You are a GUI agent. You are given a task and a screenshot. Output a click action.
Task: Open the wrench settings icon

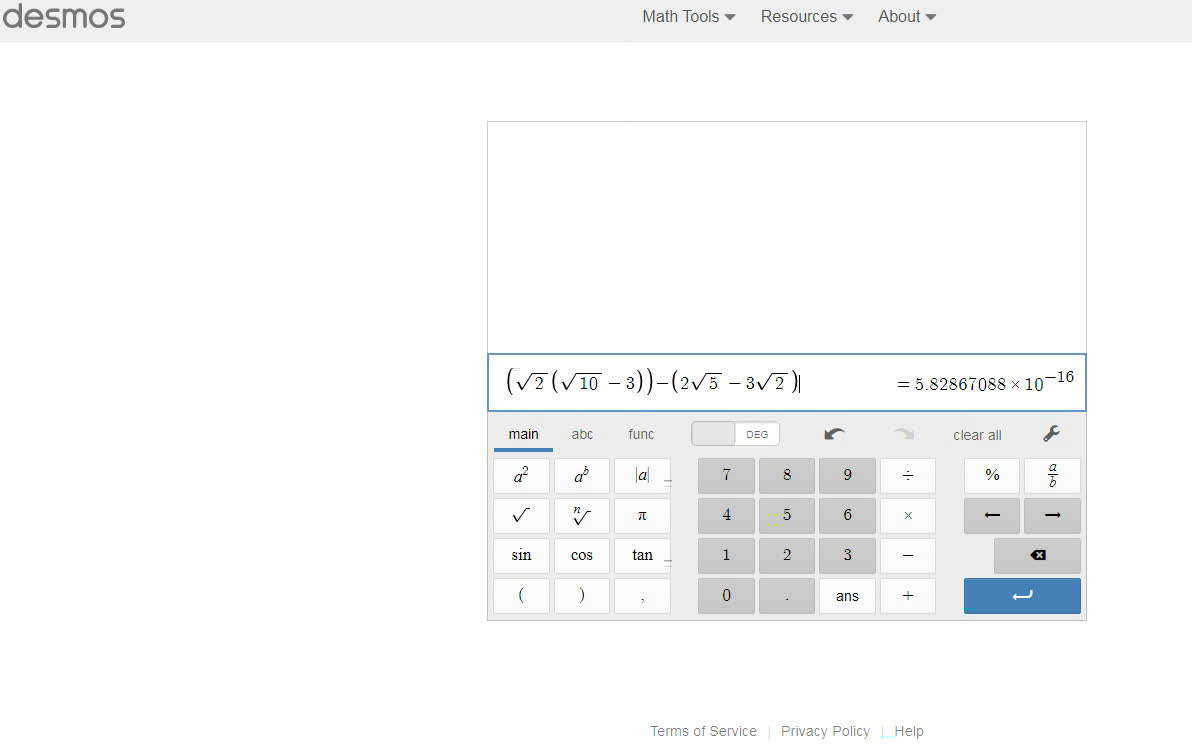(x=1051, y=434)
